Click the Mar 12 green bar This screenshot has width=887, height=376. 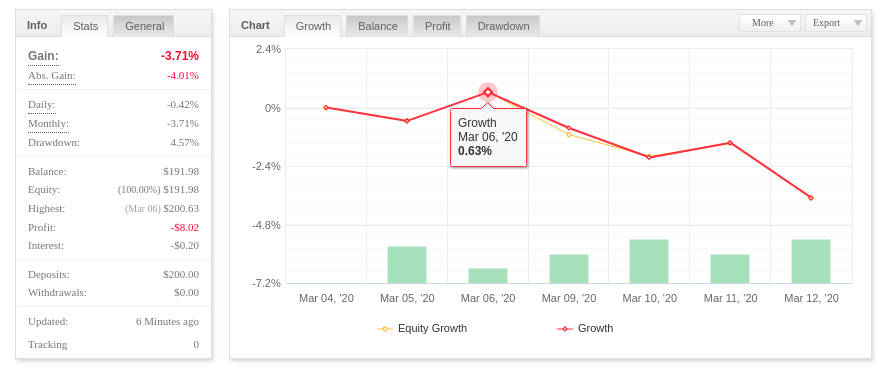click(x=811, y=261)
